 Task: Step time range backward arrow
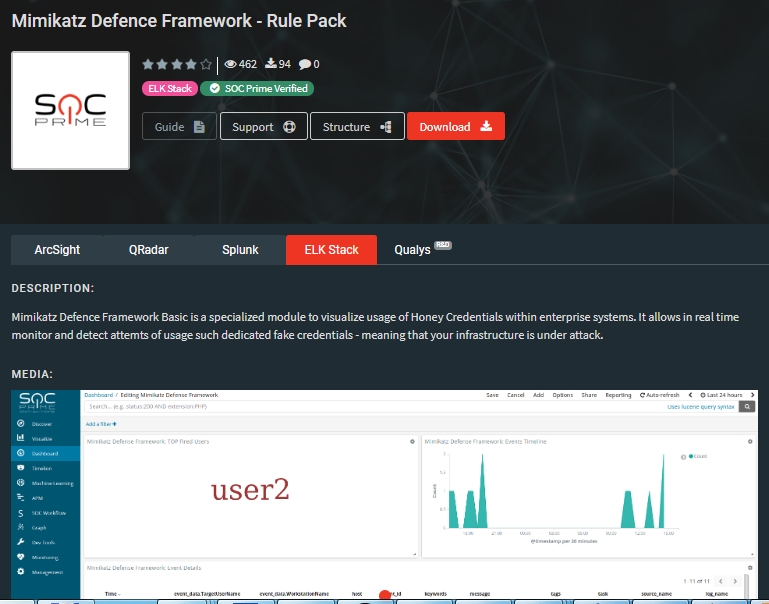(690, 395)
